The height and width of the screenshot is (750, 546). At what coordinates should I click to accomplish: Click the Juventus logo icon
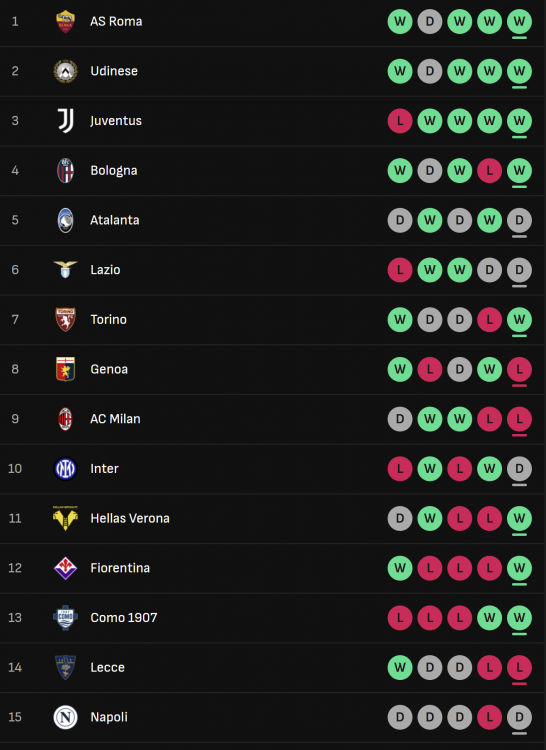point(66,121)
